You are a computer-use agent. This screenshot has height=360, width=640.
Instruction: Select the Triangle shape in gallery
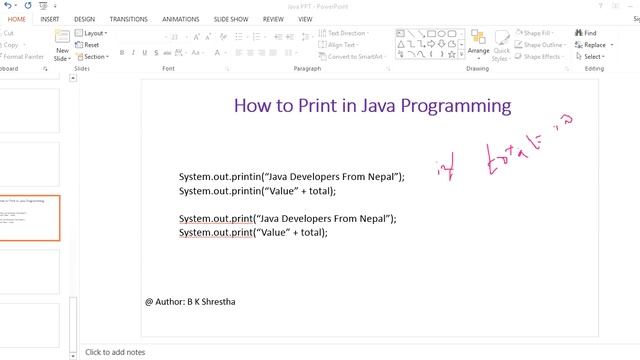pos(401,44)
